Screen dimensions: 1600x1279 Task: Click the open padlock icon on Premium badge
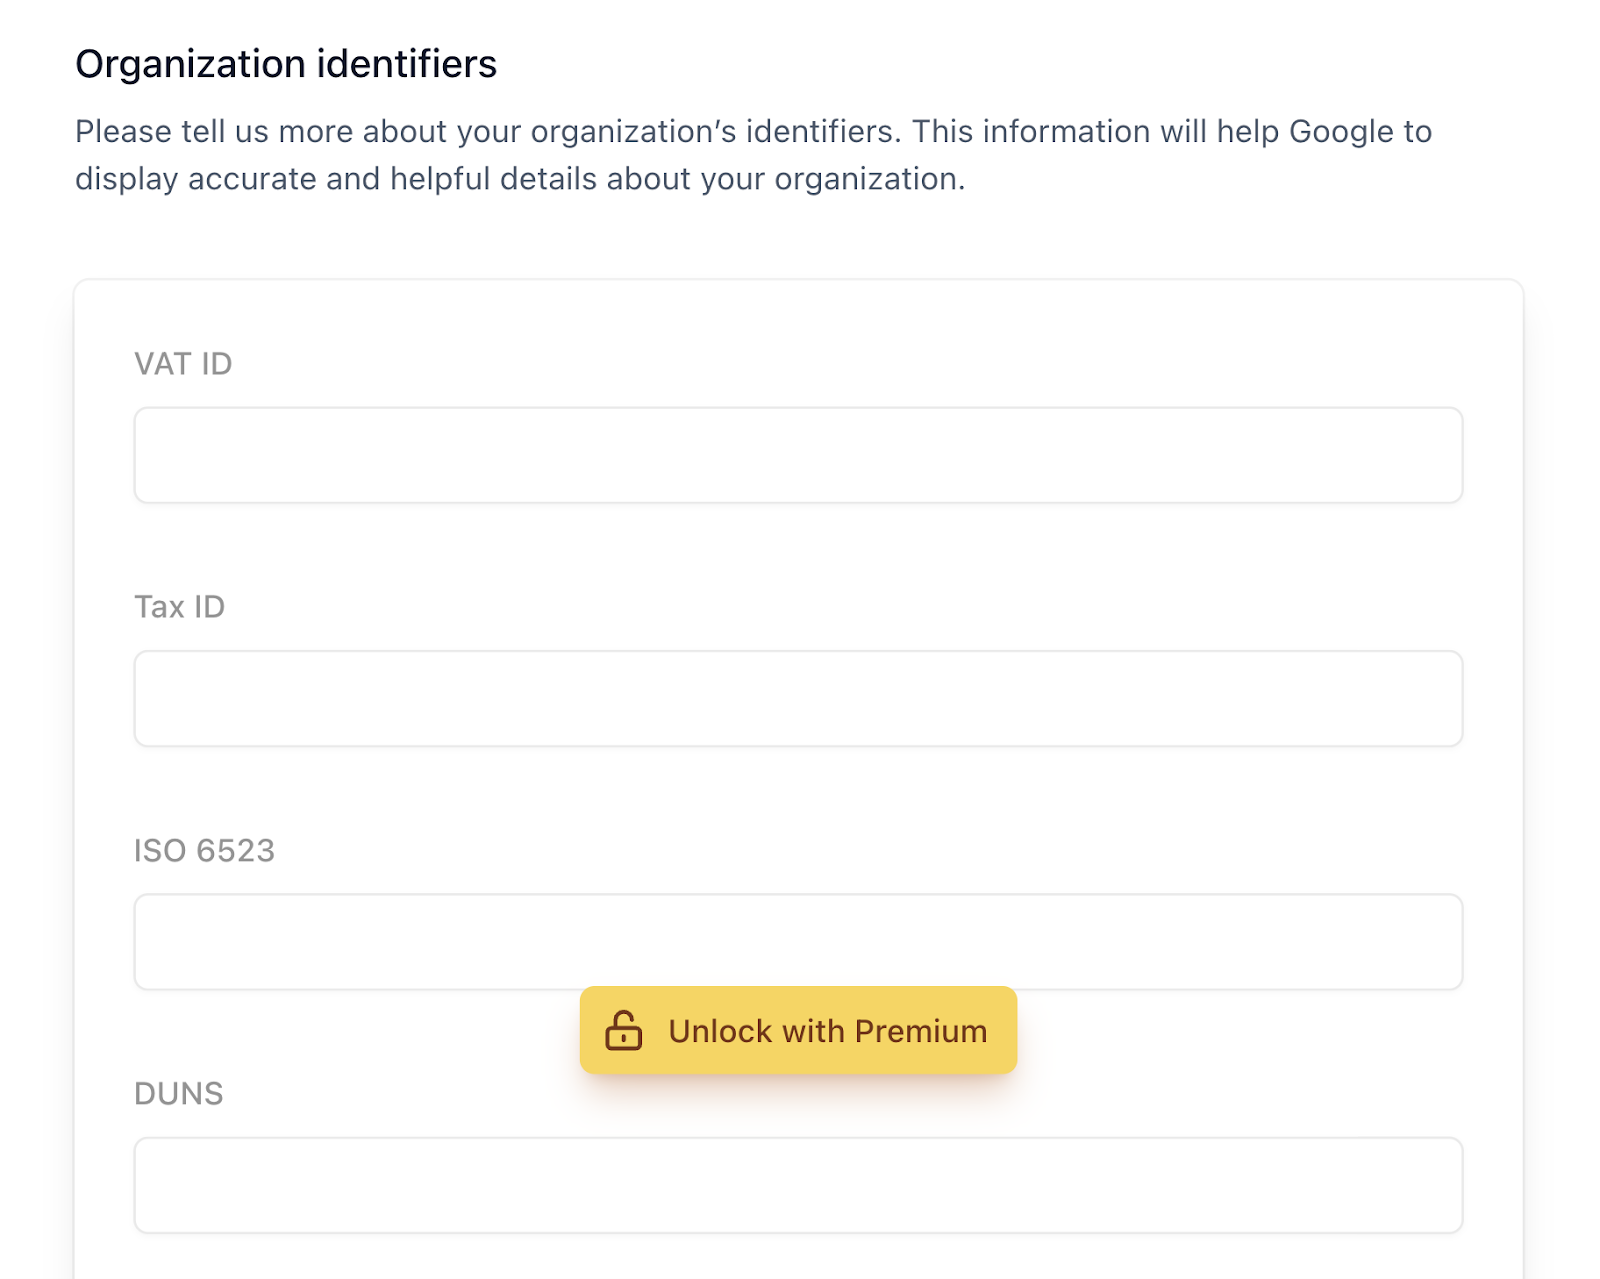pos(622,1030)
